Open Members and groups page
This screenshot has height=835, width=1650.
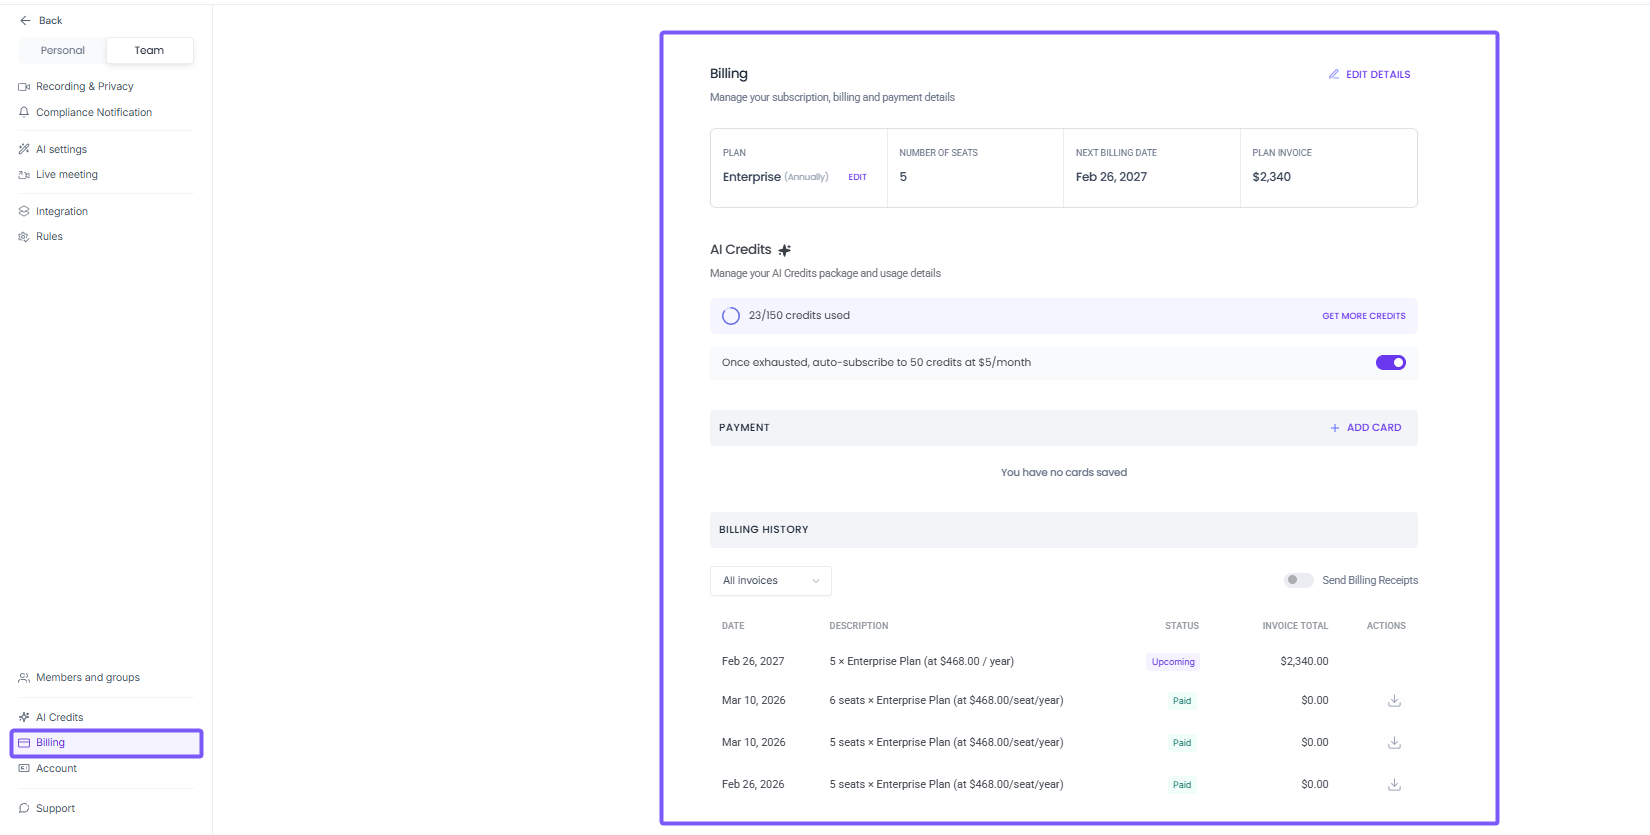[87, 678]
